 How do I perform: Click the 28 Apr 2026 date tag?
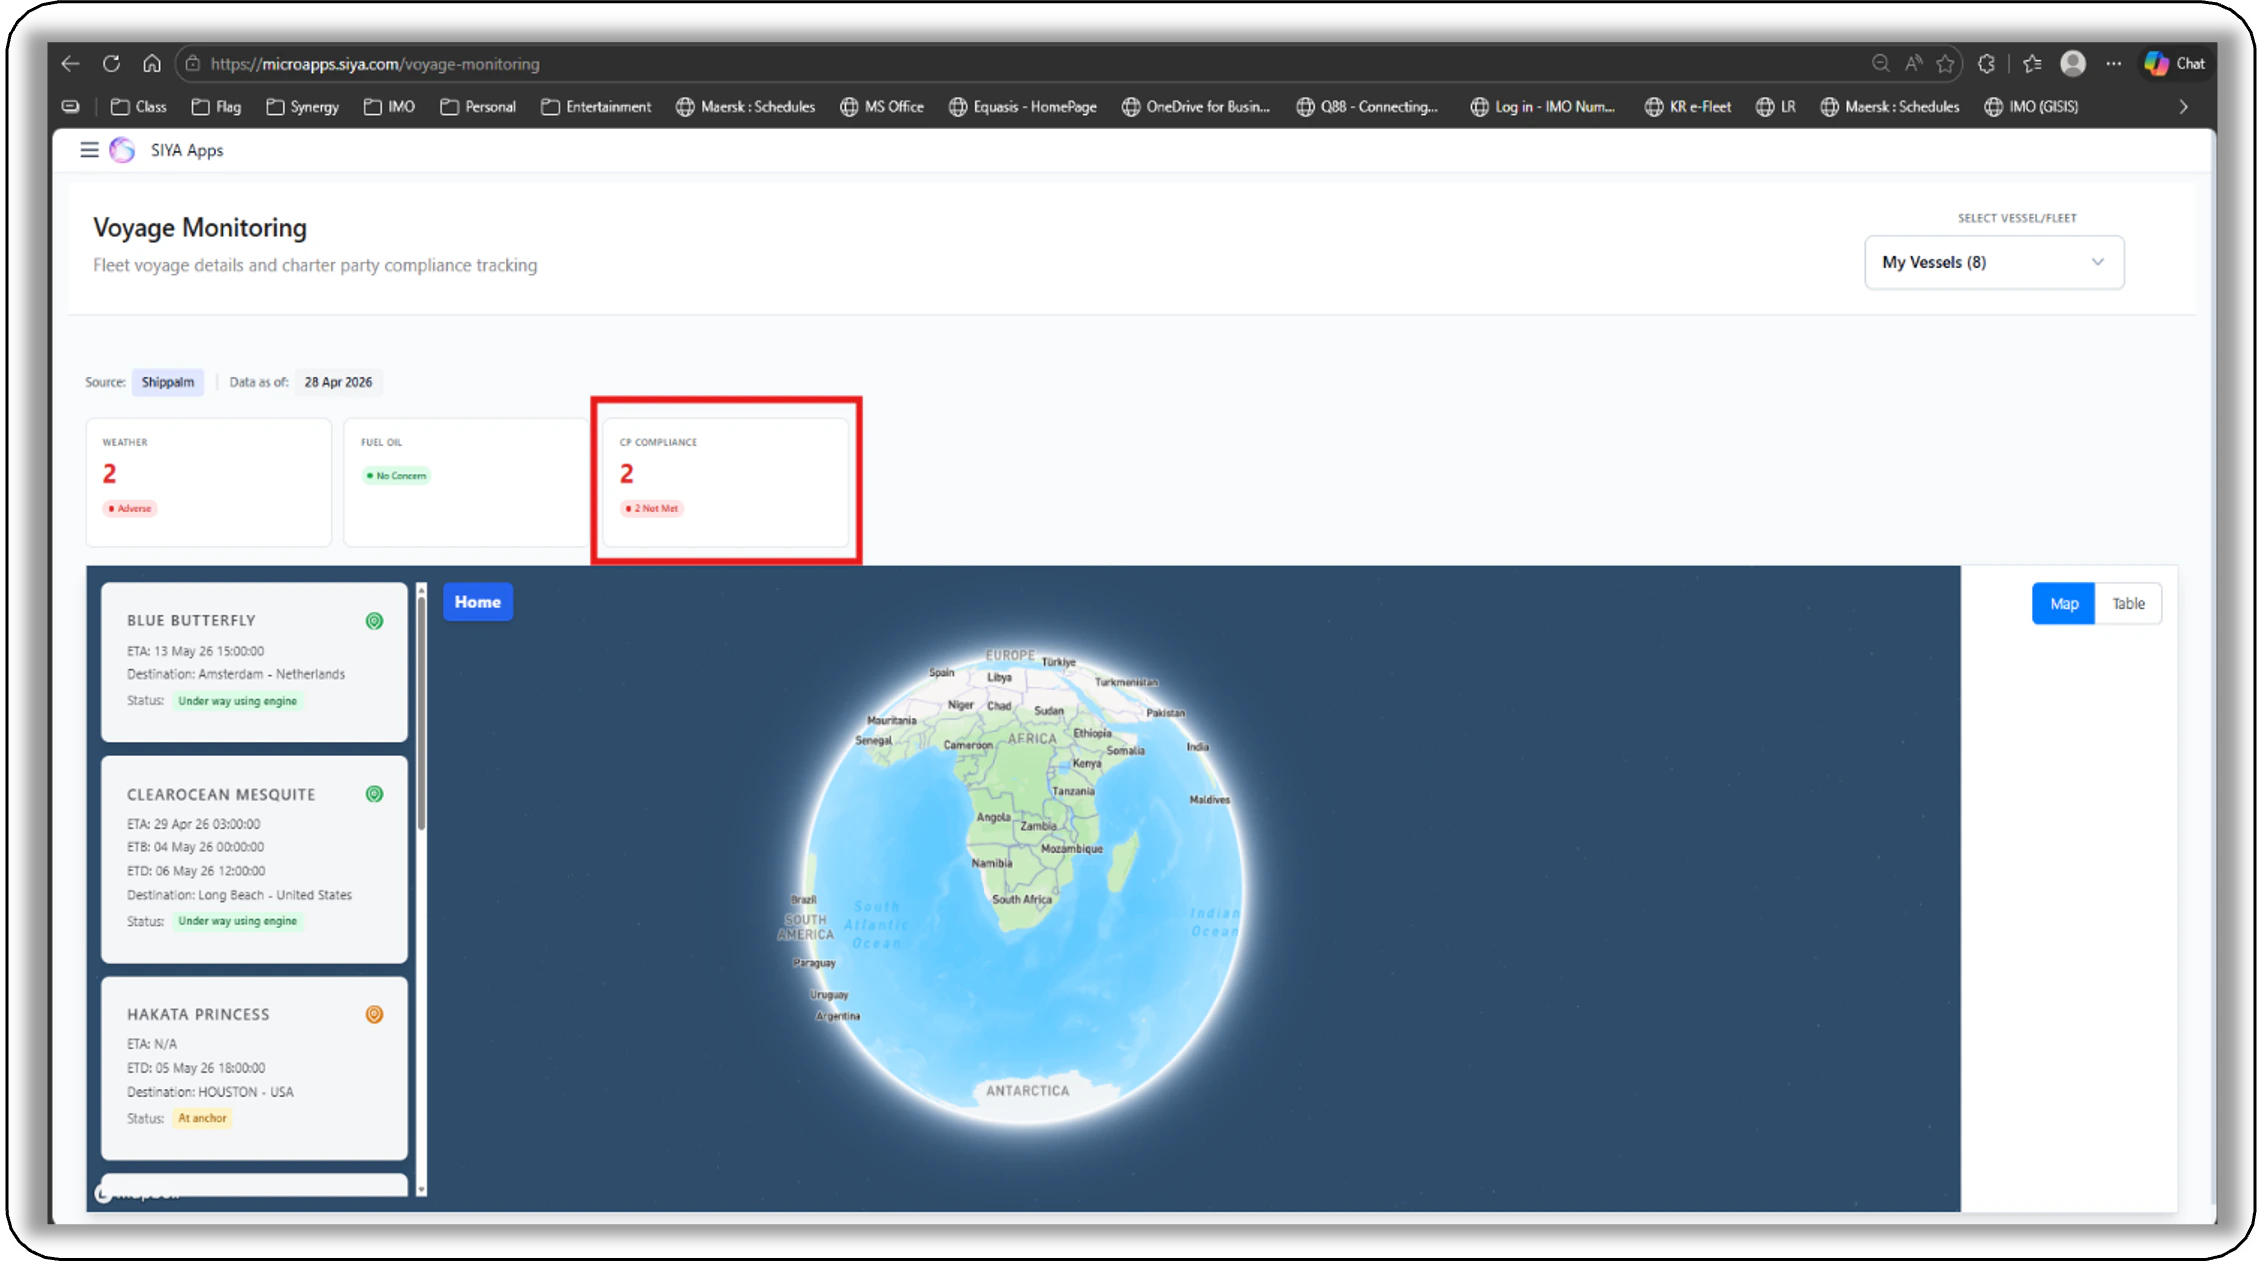pos(338,383)
